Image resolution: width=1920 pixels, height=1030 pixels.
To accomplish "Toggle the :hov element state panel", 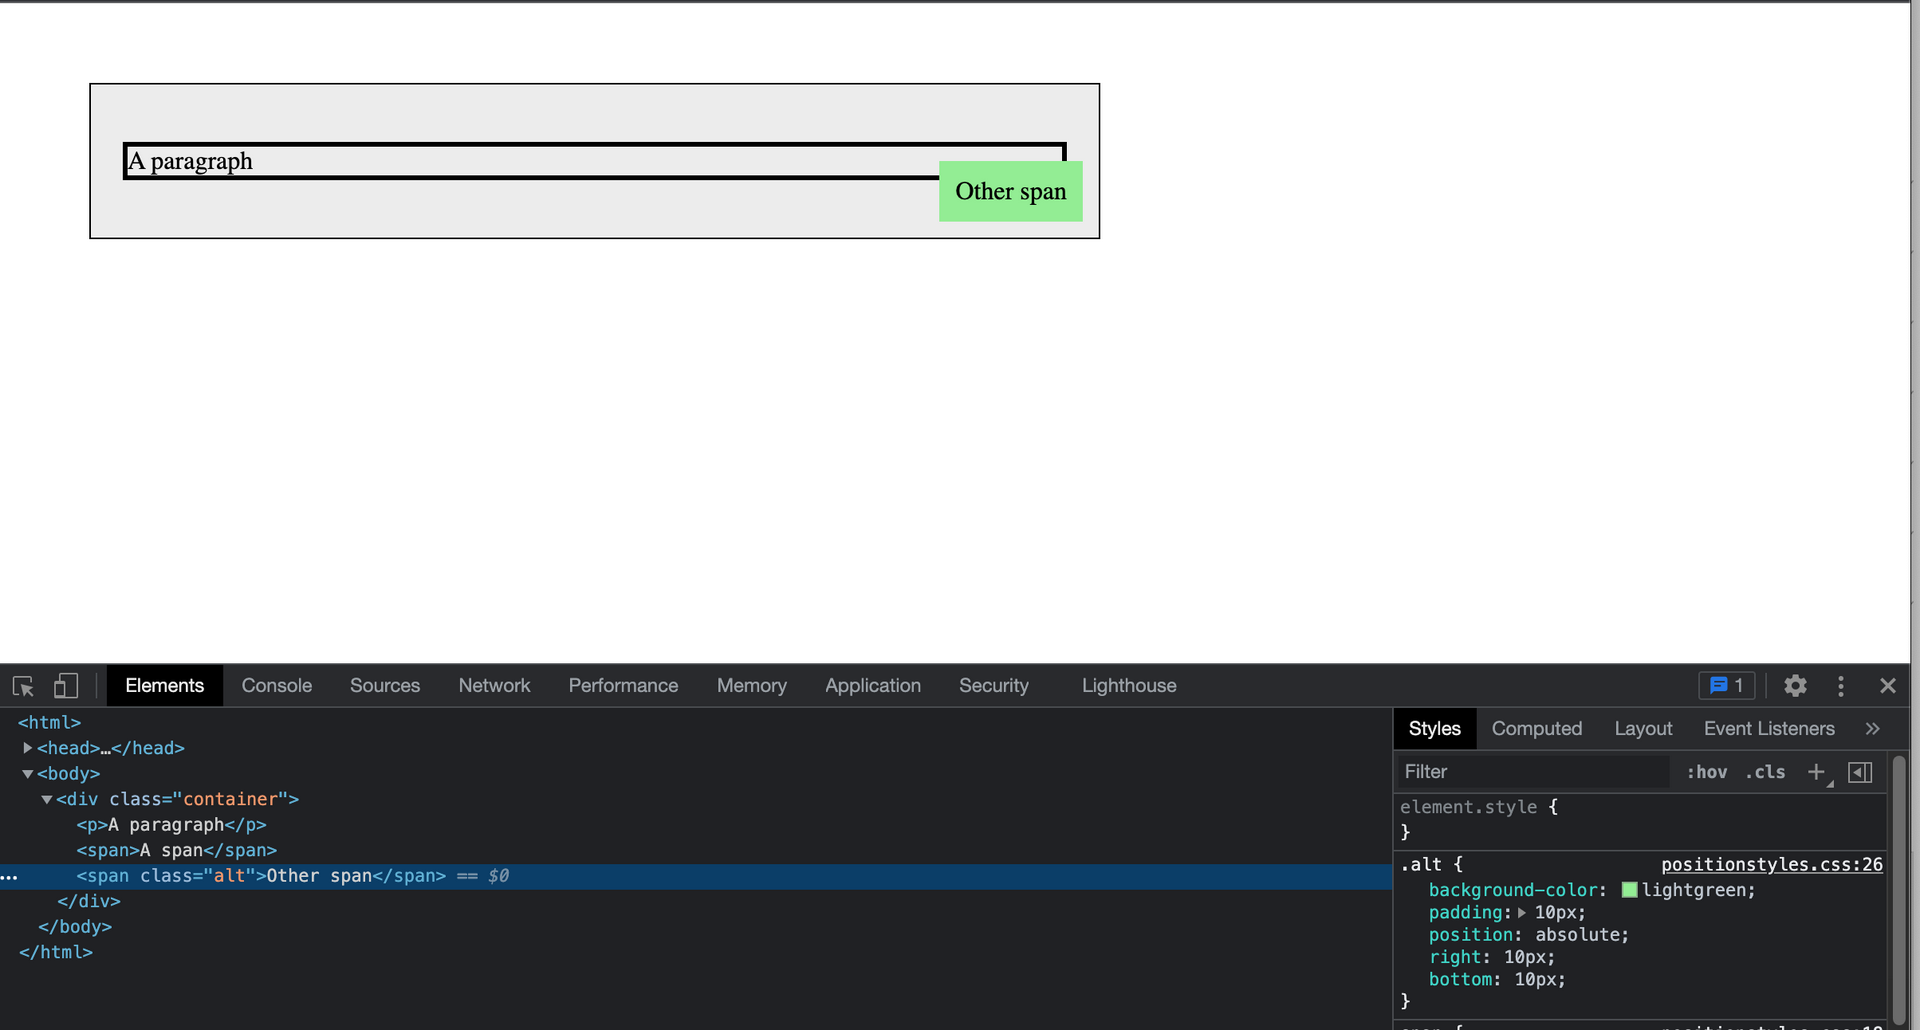I will point(1707,772).
